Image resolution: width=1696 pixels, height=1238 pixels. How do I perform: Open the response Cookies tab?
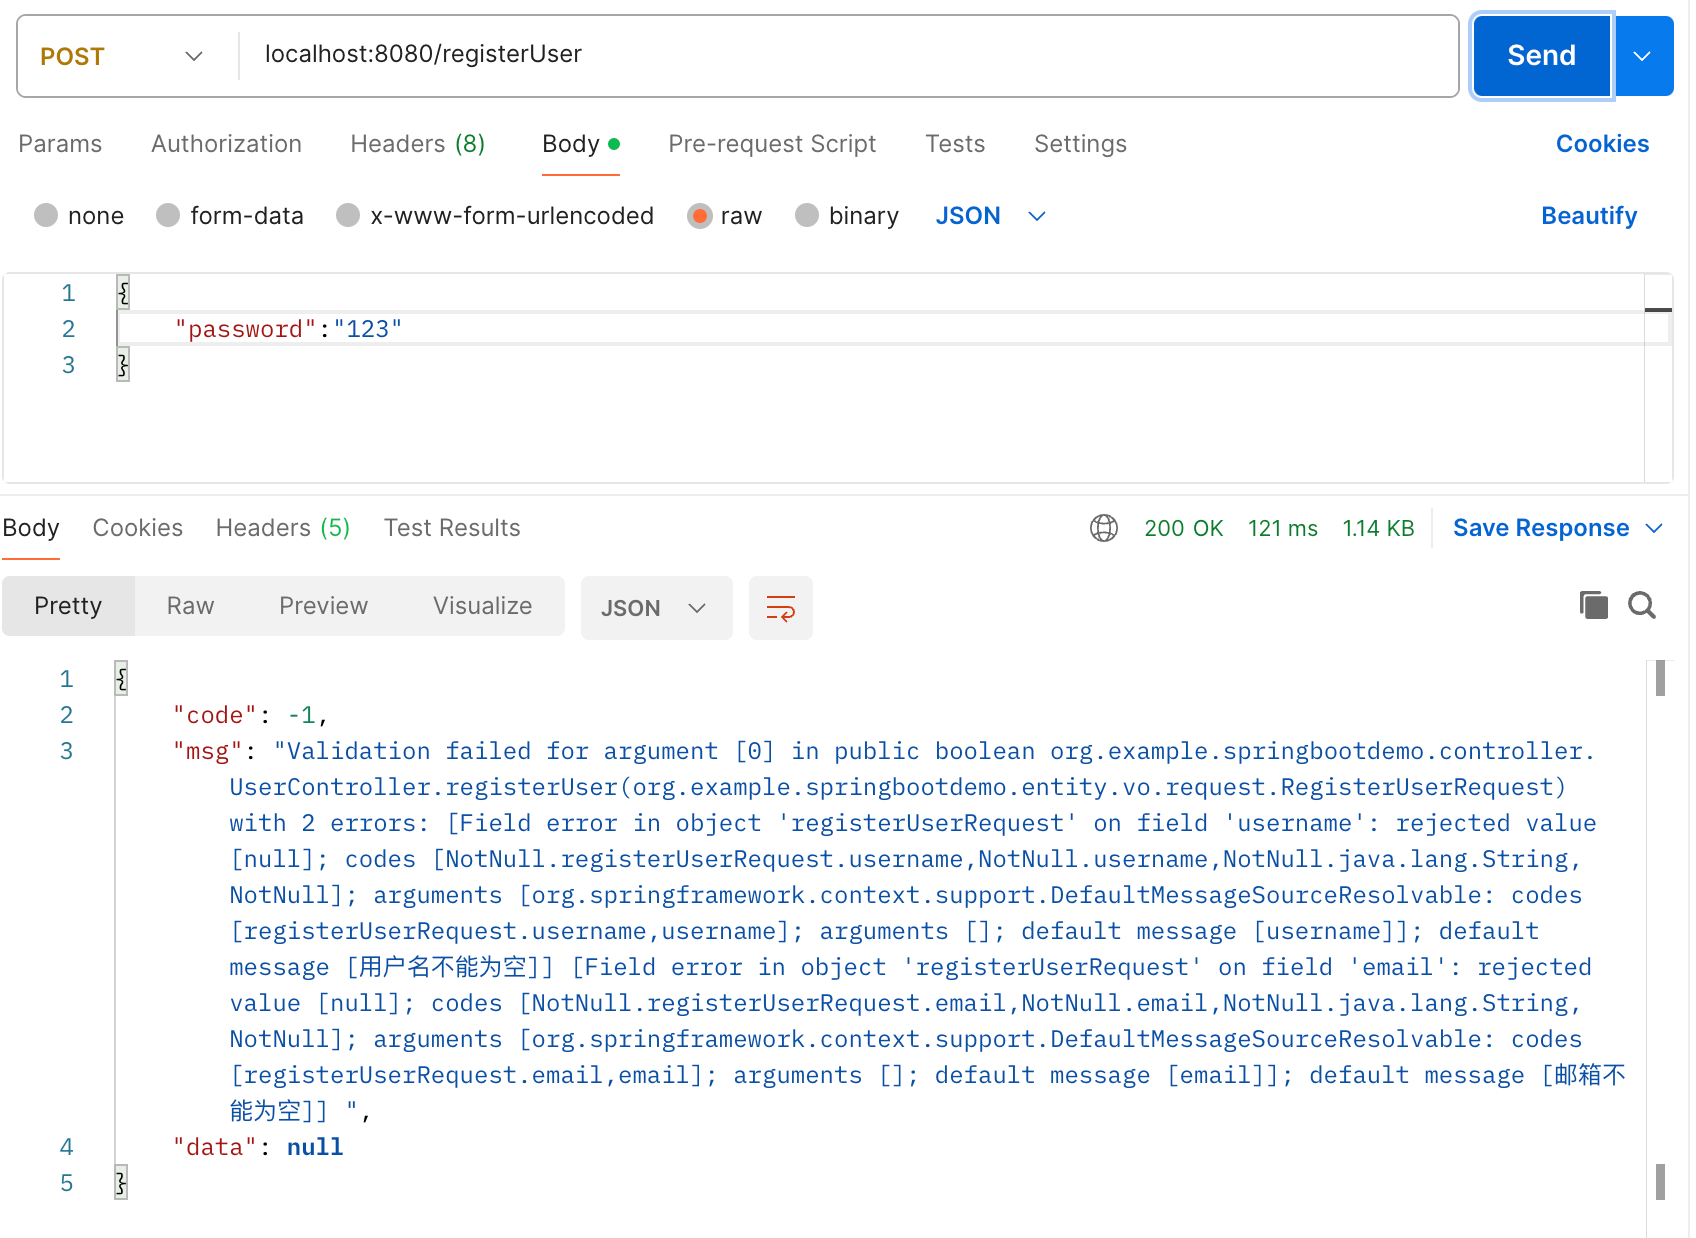tap(138, 528)
